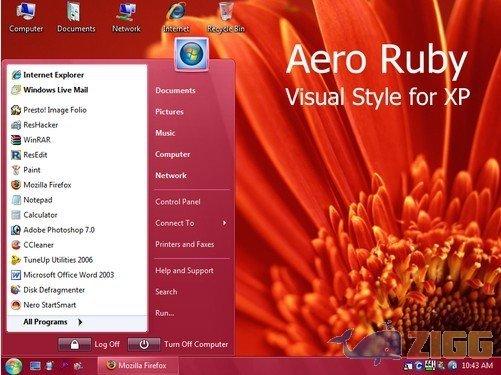
Task: Open the Computer desktop icon
Action: click(x=26, y=17)
